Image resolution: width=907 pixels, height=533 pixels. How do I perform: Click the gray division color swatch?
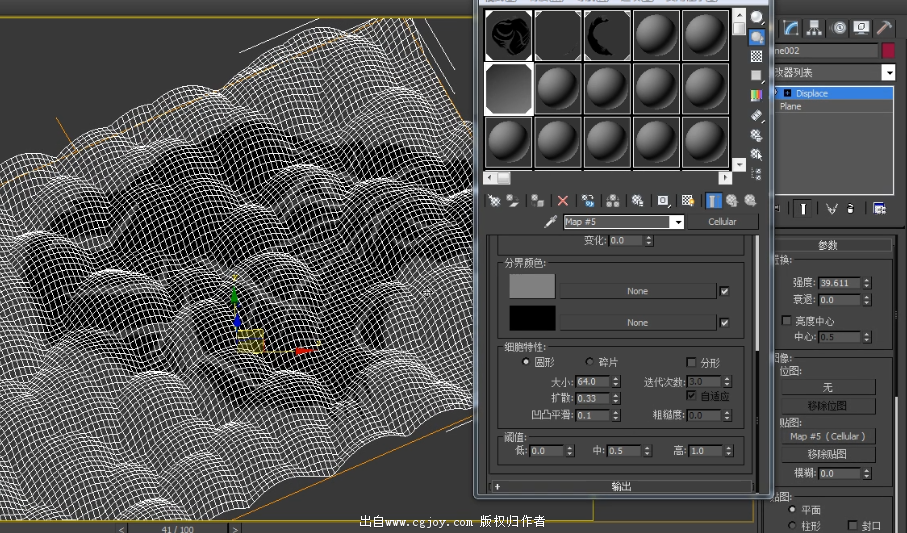(x=532, y=286)
